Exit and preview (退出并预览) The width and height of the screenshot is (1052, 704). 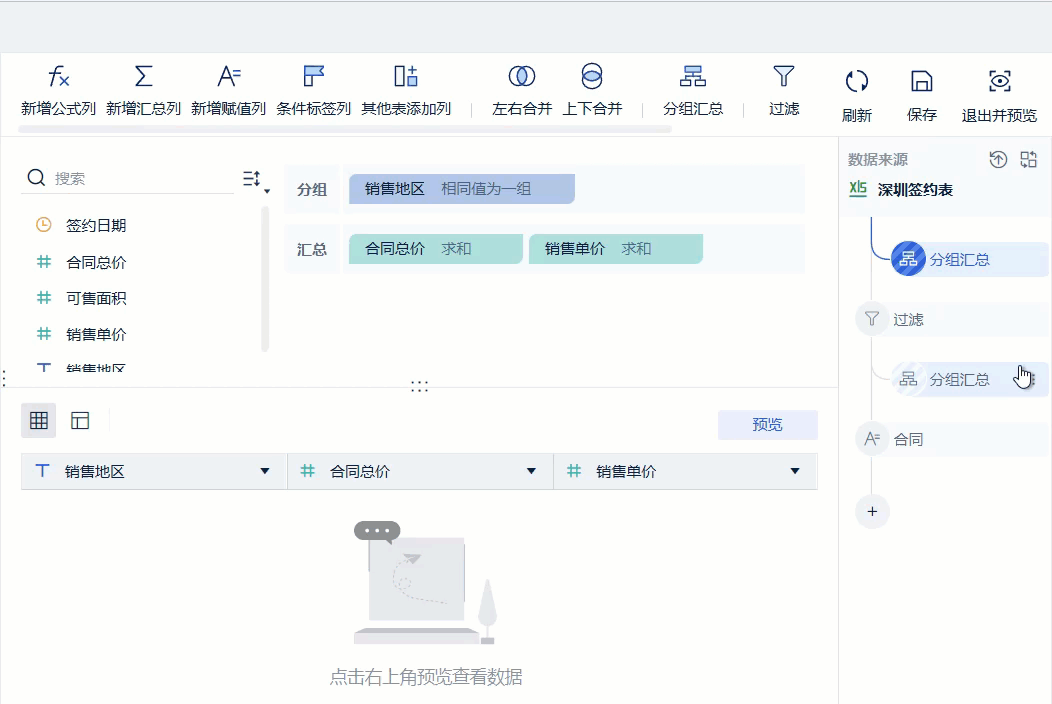click(x=1000, y=97)
